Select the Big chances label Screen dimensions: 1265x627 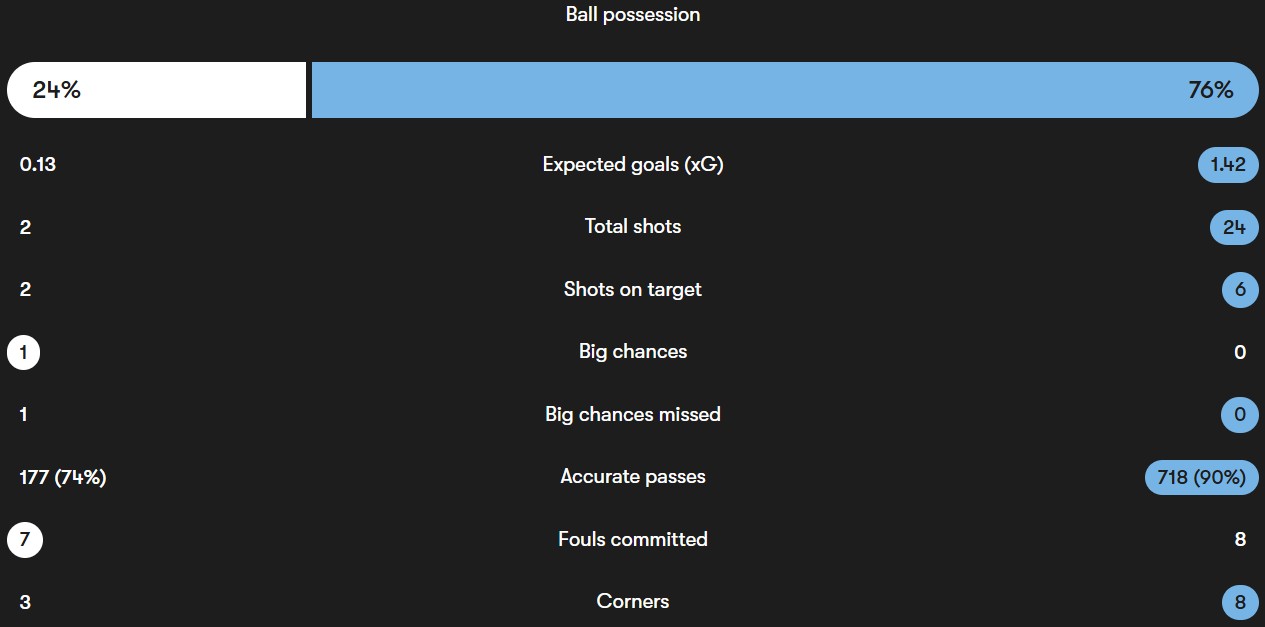click(x=633, y=352)
